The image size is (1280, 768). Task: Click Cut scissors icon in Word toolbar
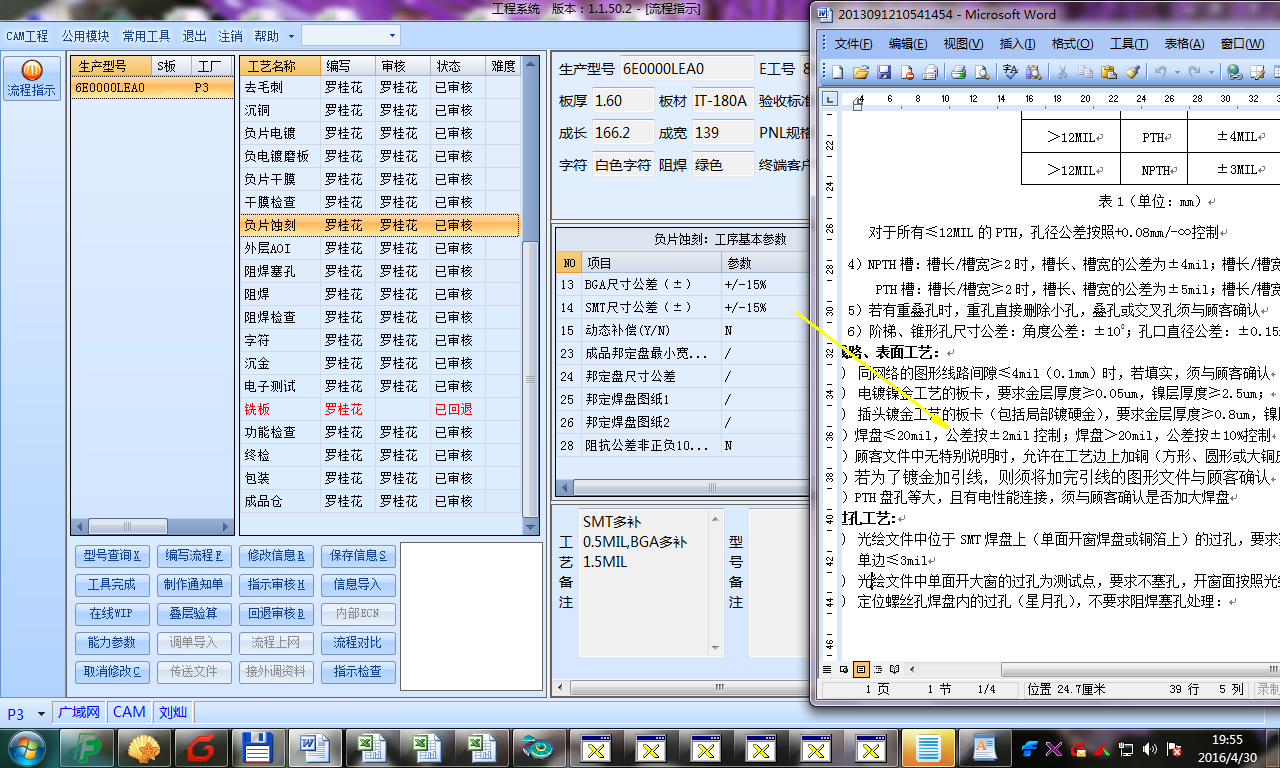[1061, 72]
